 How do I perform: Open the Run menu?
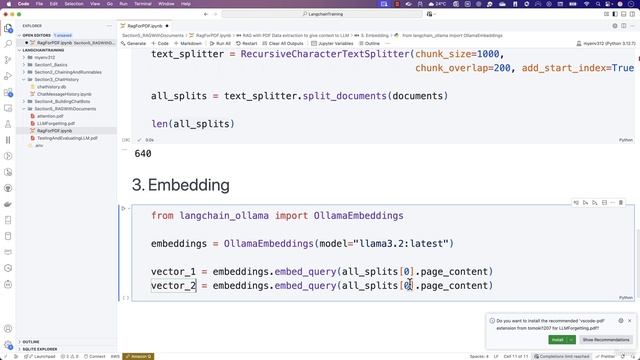point(123,4)
